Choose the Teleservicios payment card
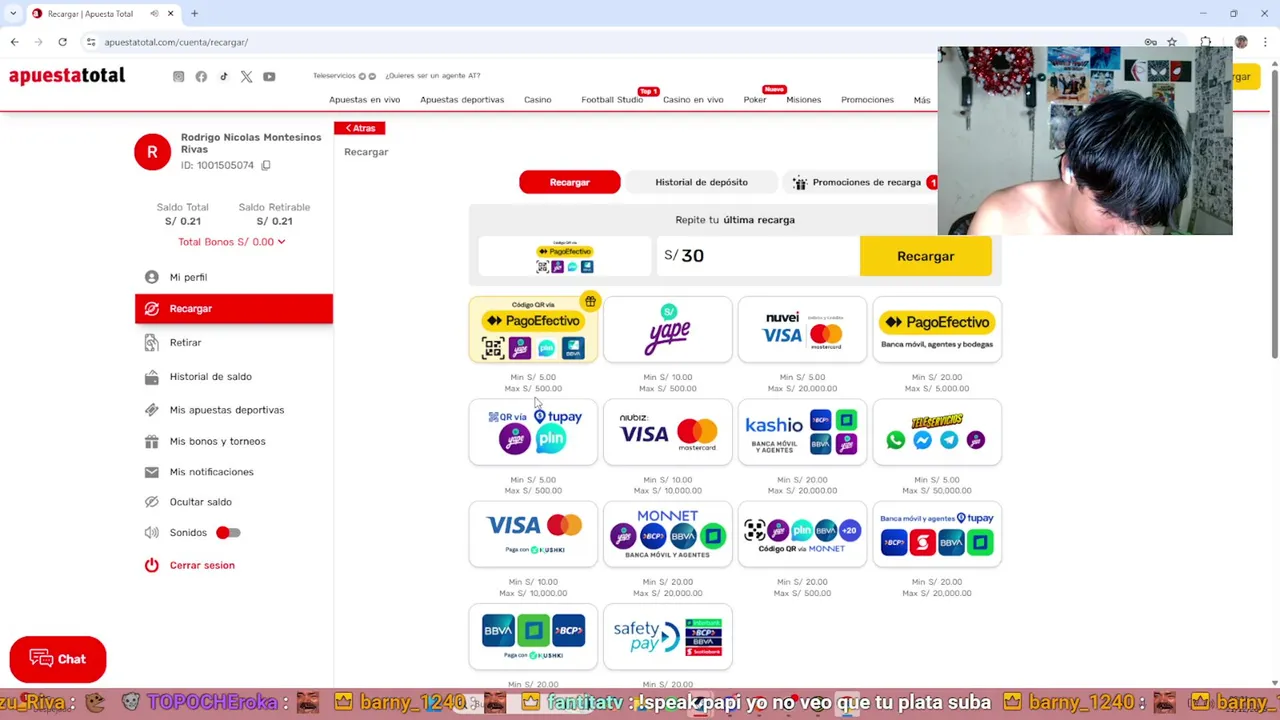Viewport: 1280px width, 720px height. coord(937,432)
